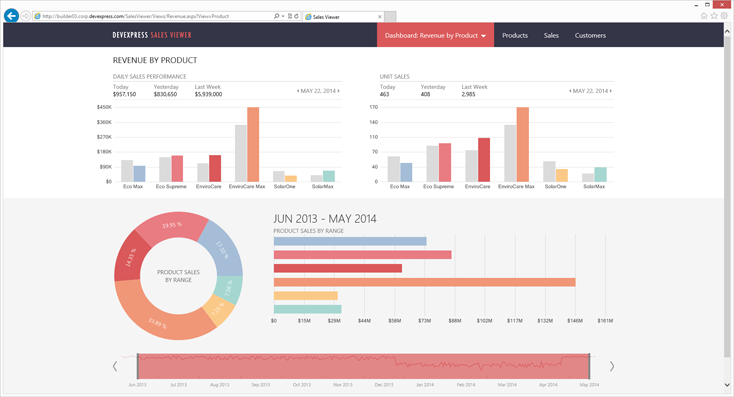The height and width of the screenshot is (397, 734).
Task: Open the Products menu item
Action: pyautogui.click(x=515, y=36)
